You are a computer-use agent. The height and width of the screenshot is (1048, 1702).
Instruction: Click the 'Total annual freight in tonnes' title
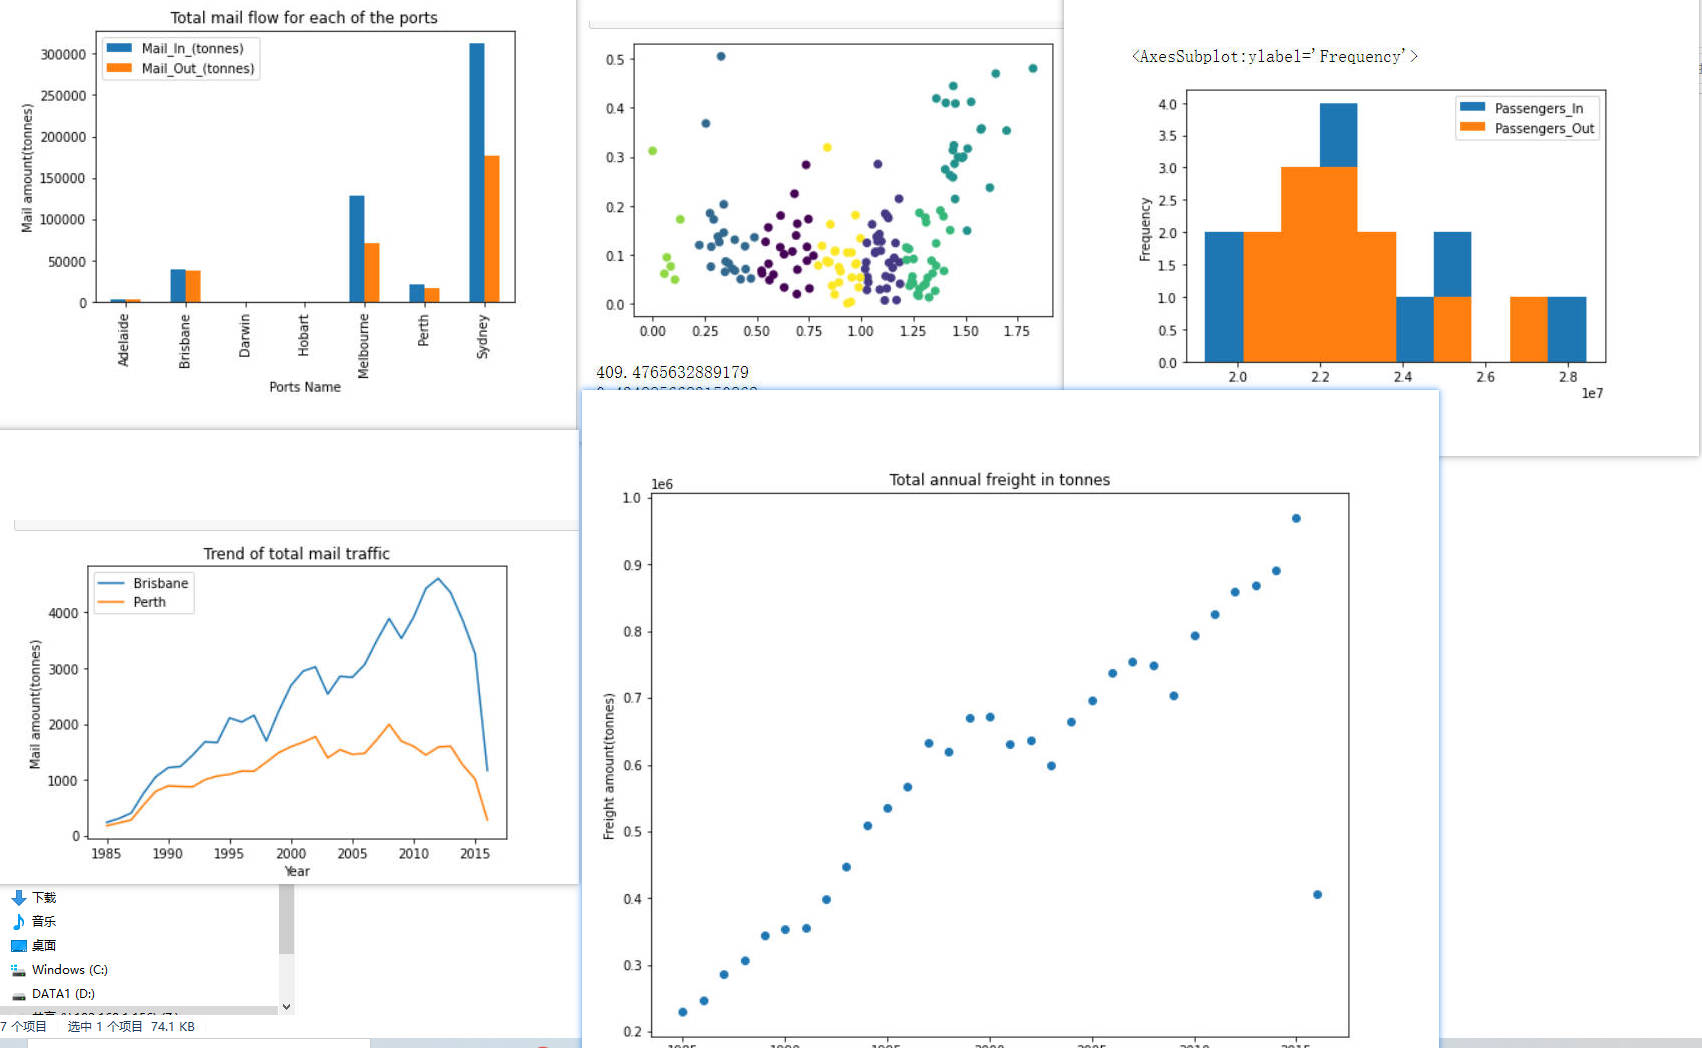(x=999, y=480)
